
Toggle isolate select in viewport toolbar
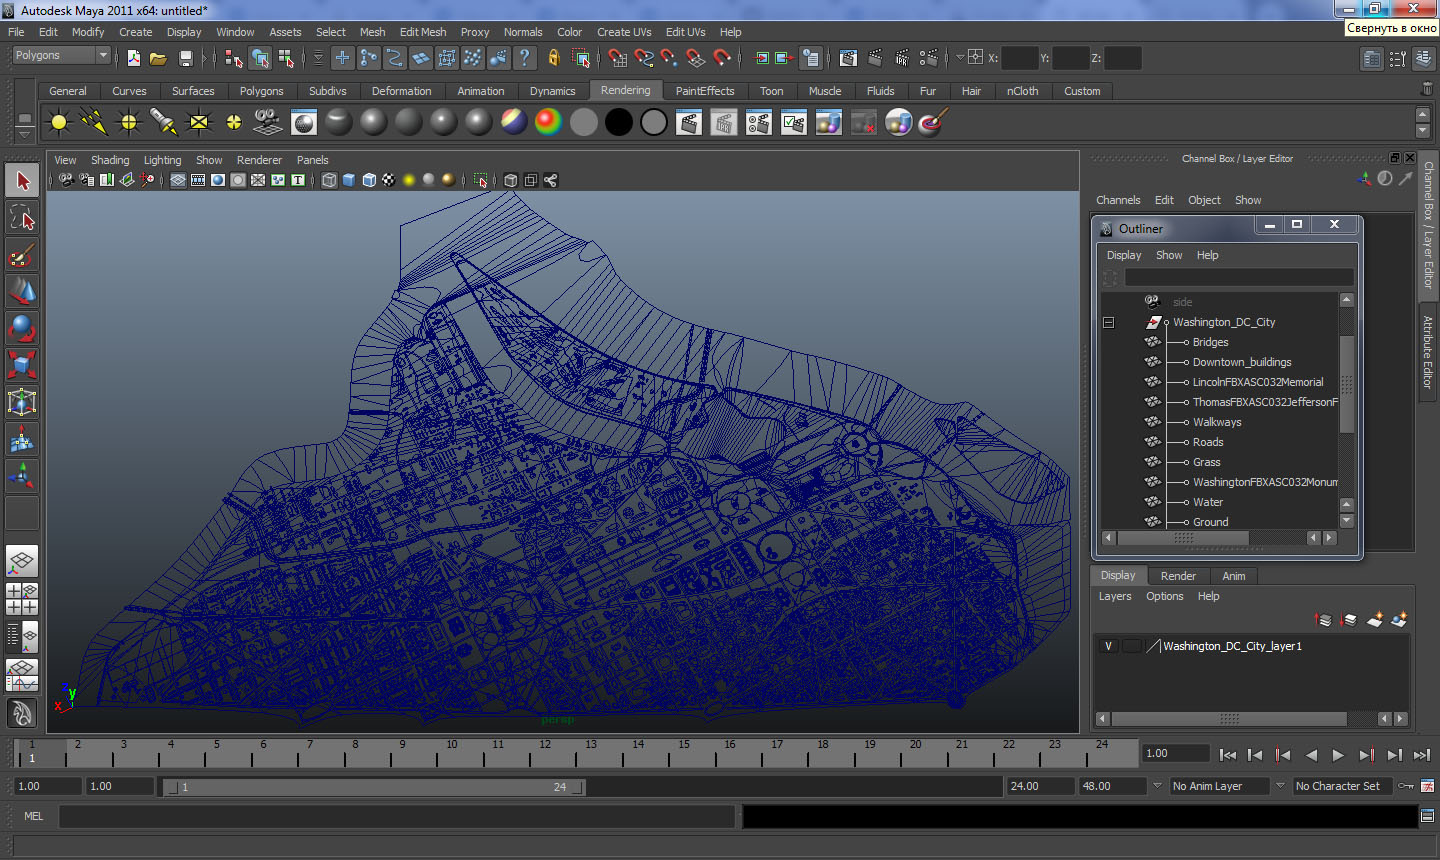coord(480,180)
